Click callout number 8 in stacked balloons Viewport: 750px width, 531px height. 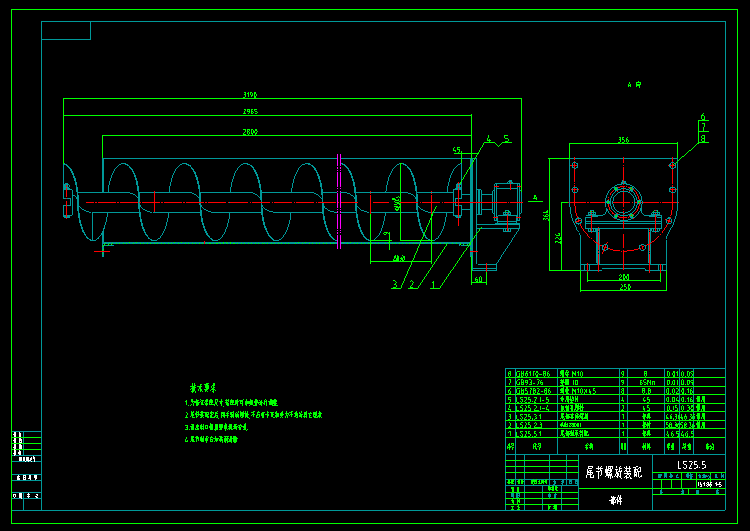coord(703,138)
